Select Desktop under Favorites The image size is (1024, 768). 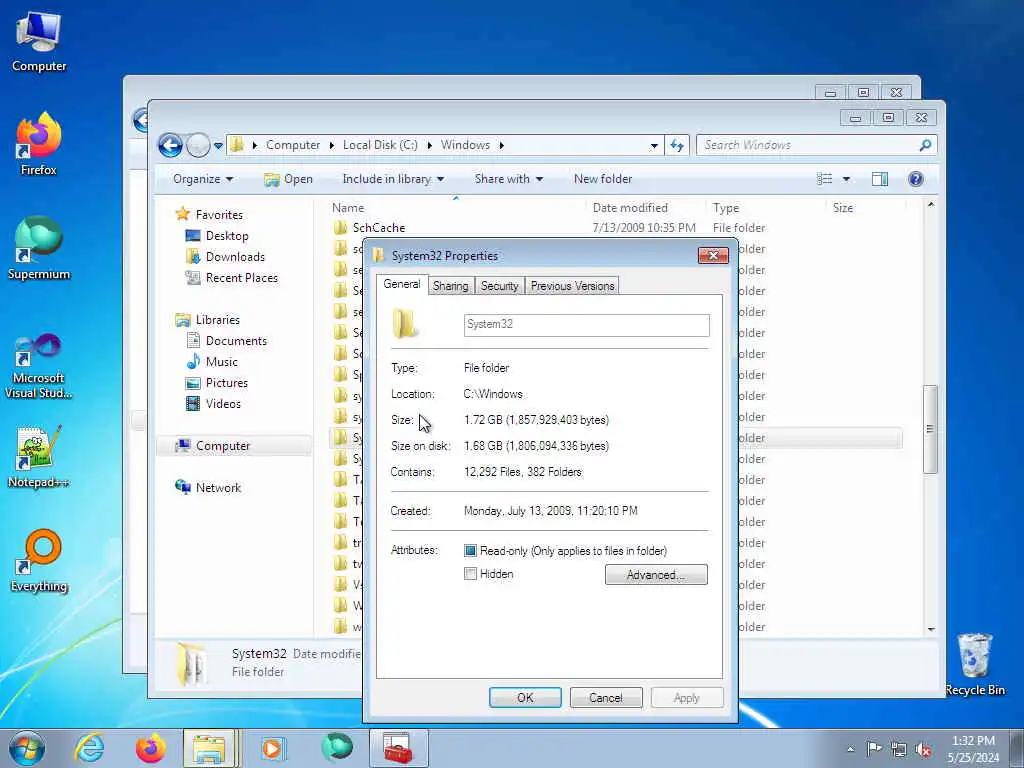coord(227,236)
